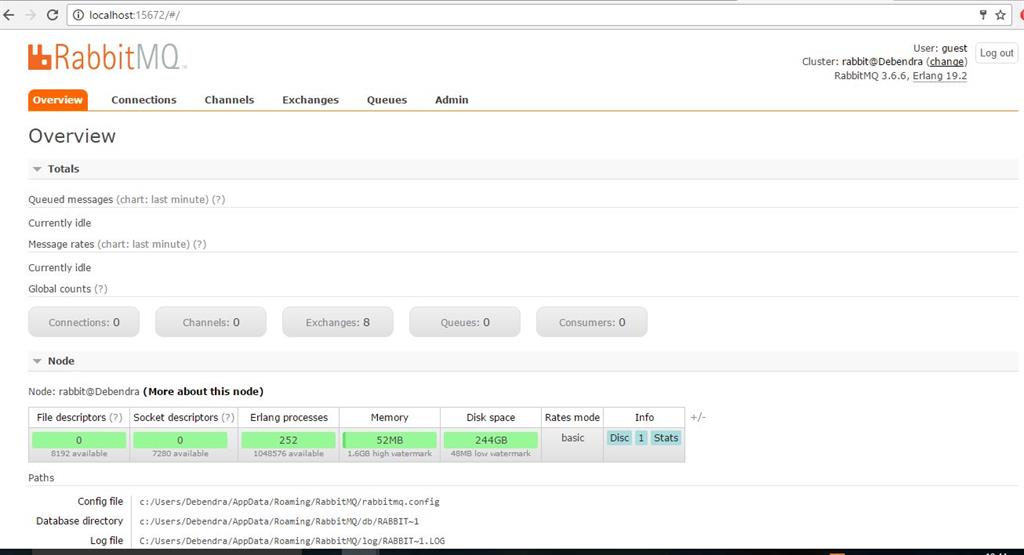Image resolution: width=1024 pixels, height=555 pixels.
Task: Click the 48MB low watermark text
Action: [x=490, y=453]
